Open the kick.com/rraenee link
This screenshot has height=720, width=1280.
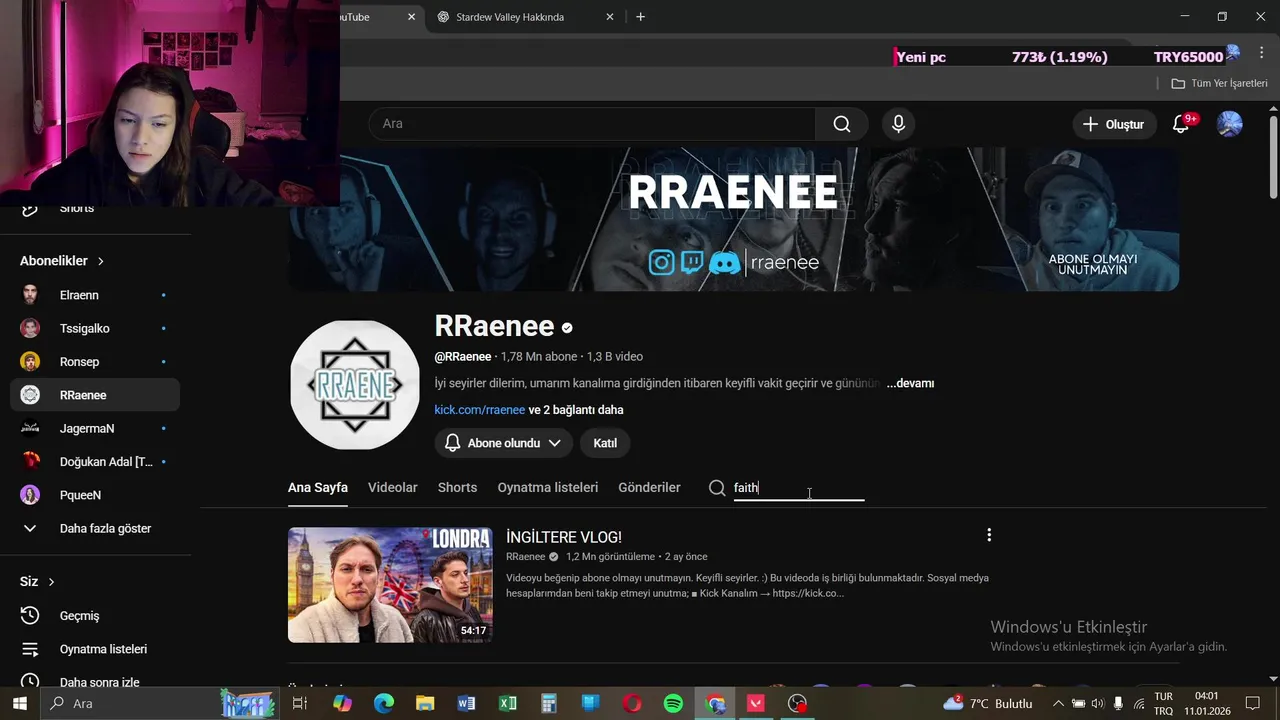coord(479,410)
